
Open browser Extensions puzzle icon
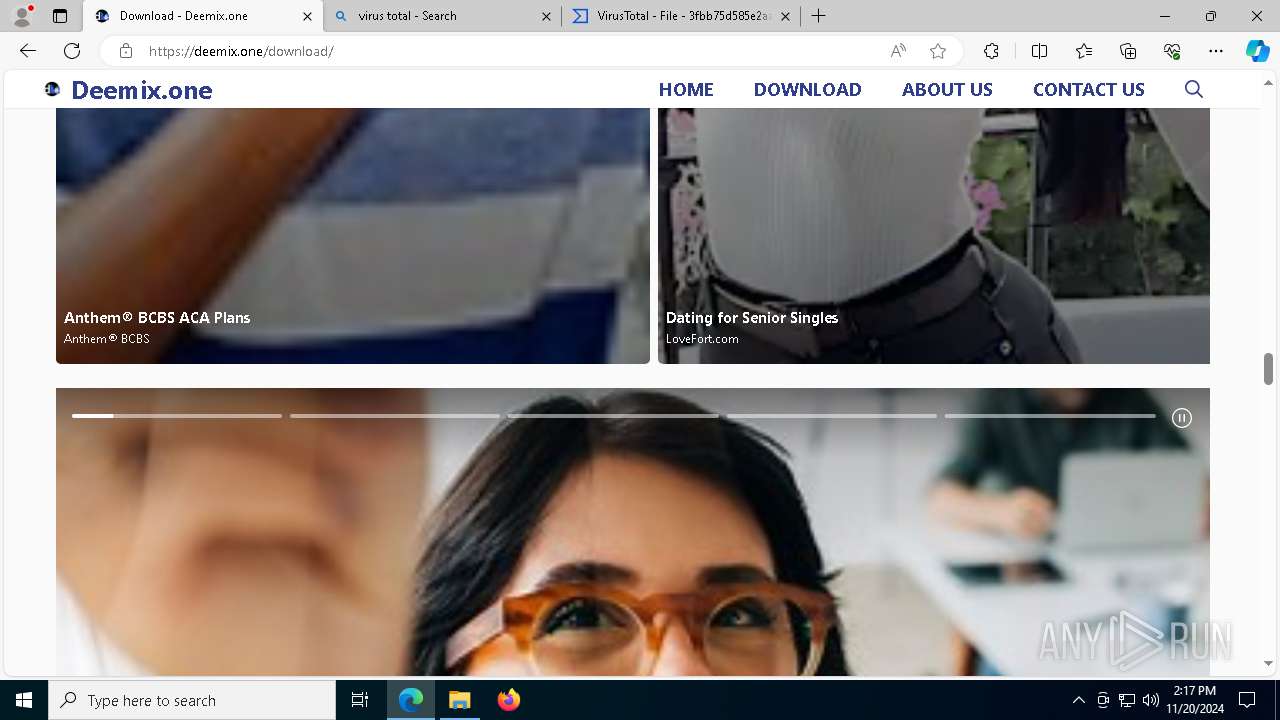click(991, 51)
